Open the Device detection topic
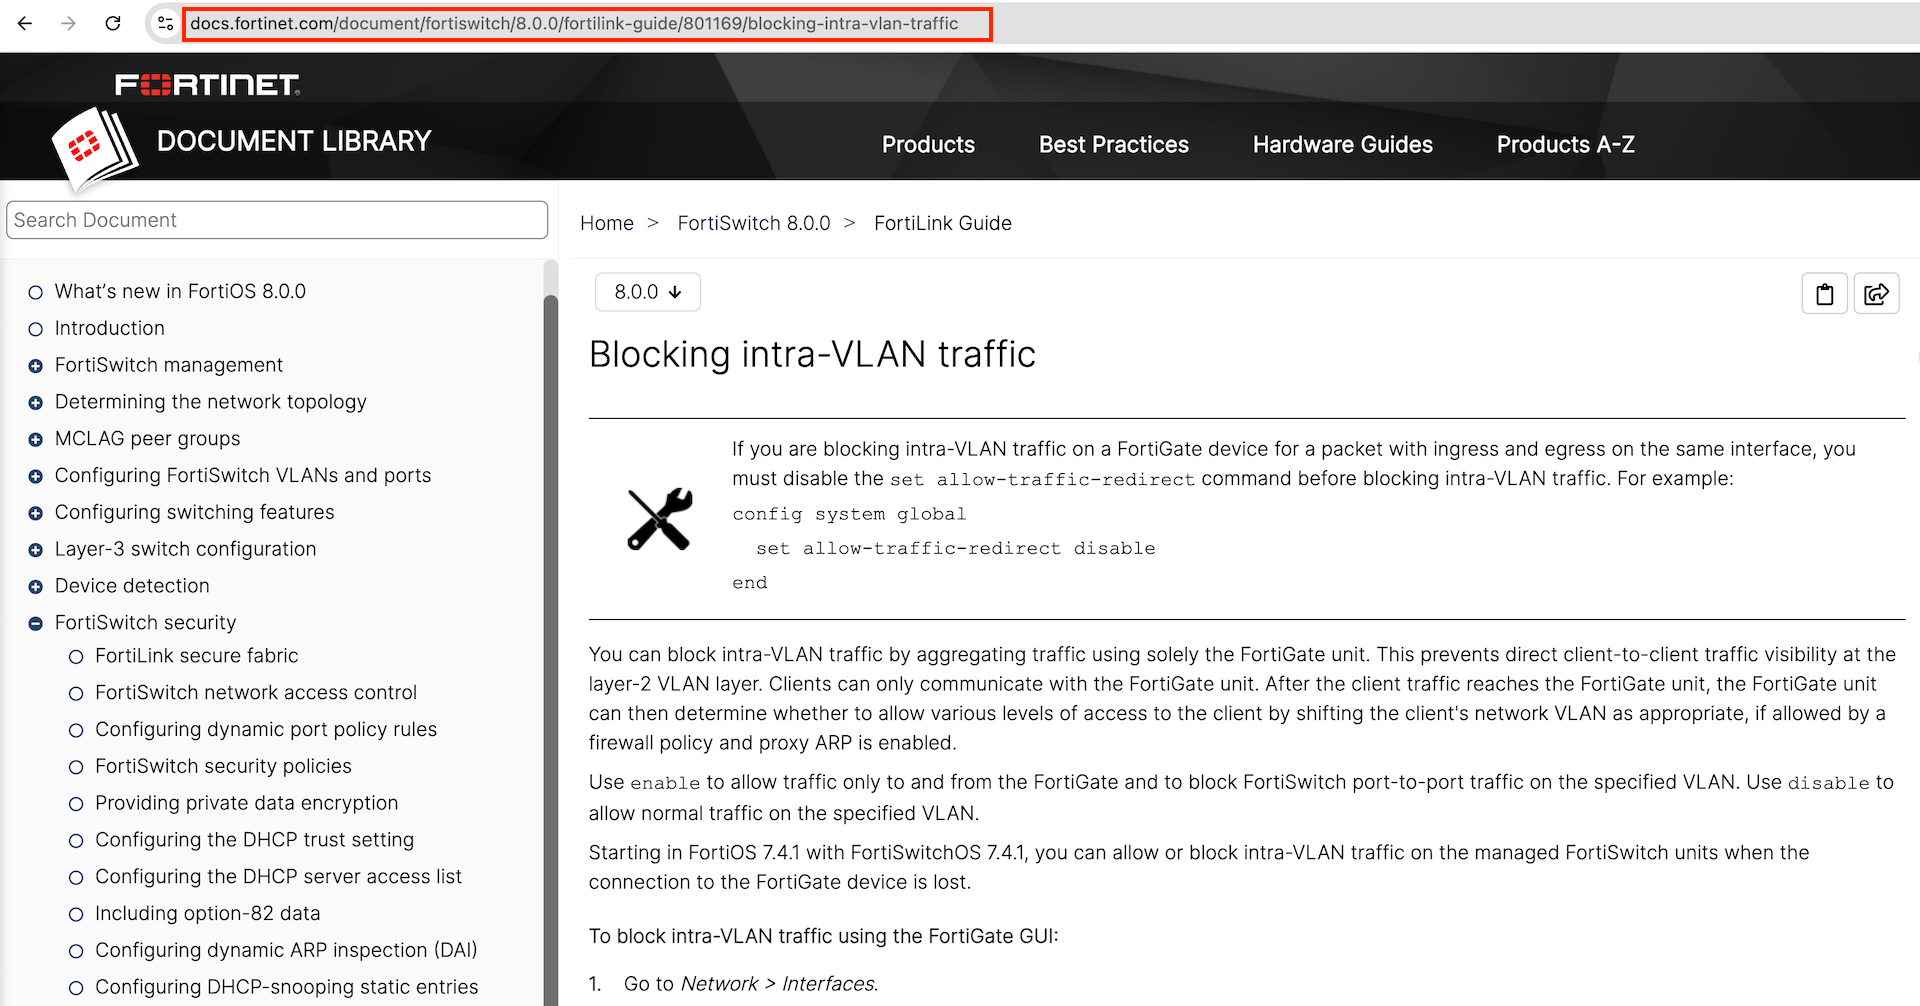1920x1006 pixels. (132, 586)
